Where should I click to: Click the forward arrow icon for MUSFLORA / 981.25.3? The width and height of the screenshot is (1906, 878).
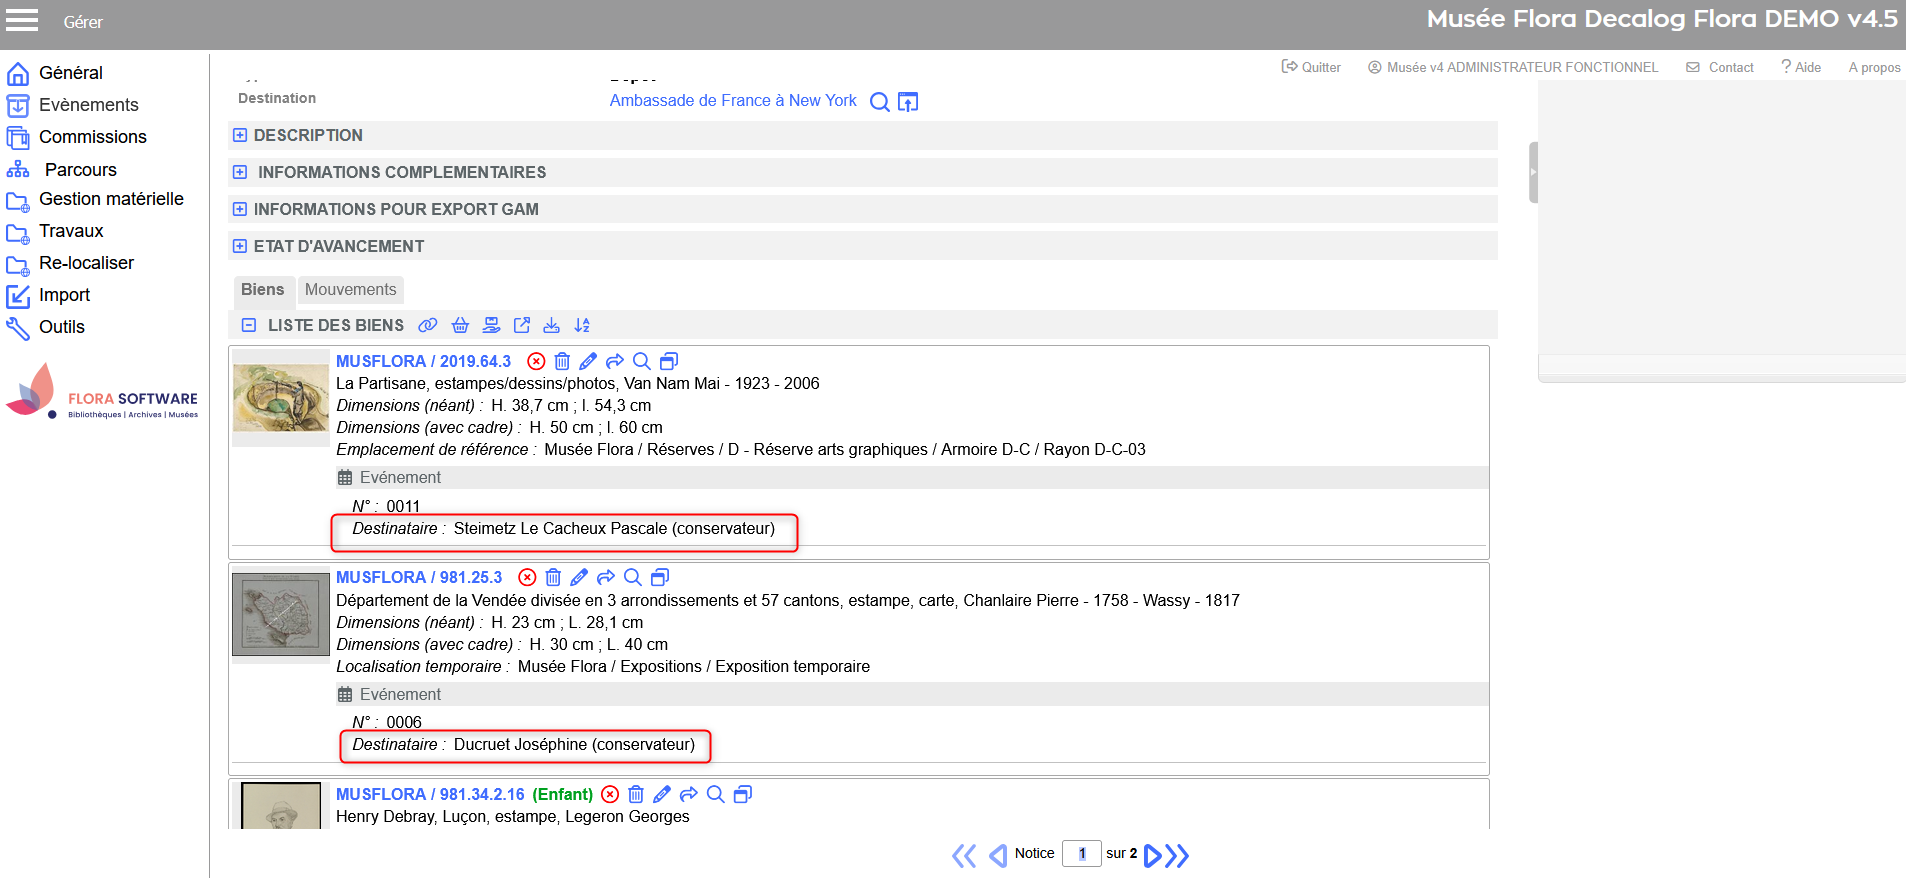point(606,577)
